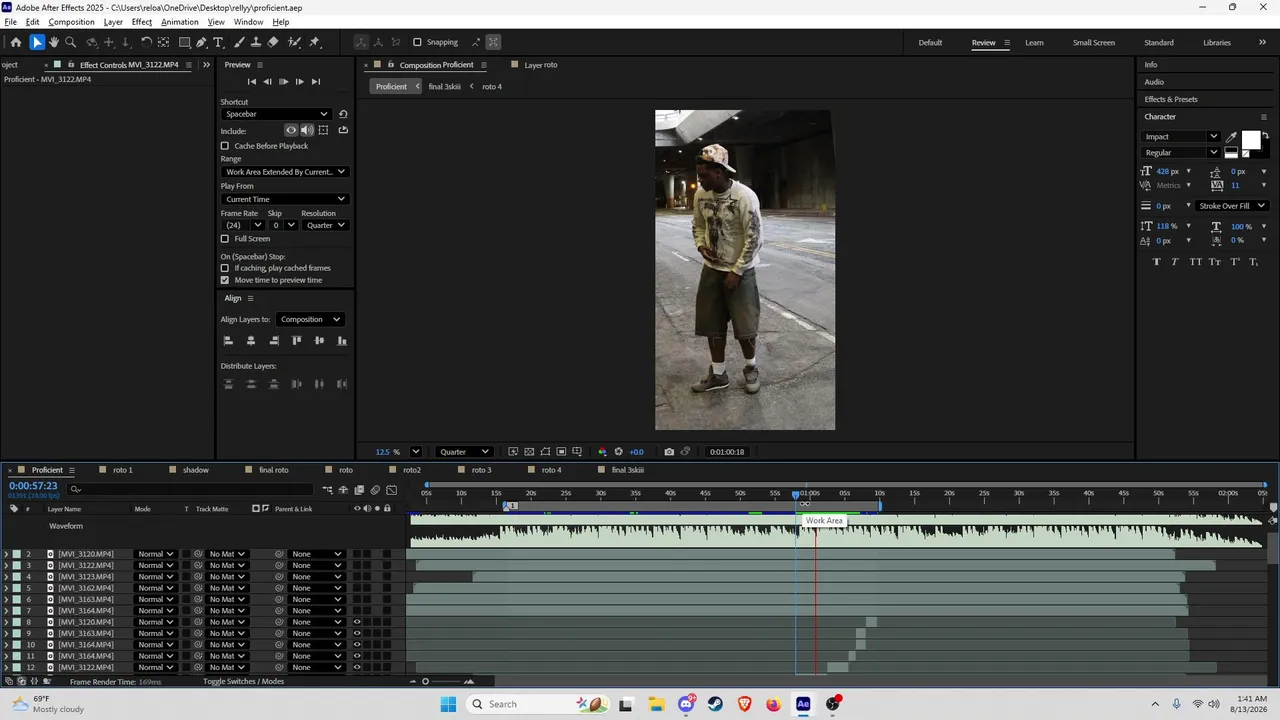The width and height of the screenshot is (1280, 720).
Task: Select the Eraser tool
Action: [x=274, y=42]
